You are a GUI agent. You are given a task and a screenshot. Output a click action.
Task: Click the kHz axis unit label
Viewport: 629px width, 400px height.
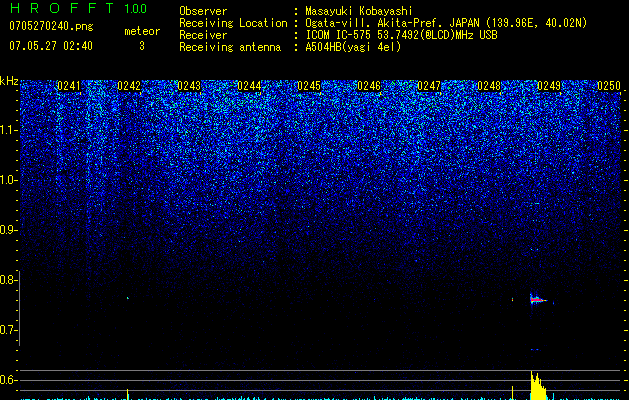pos(9,81)
